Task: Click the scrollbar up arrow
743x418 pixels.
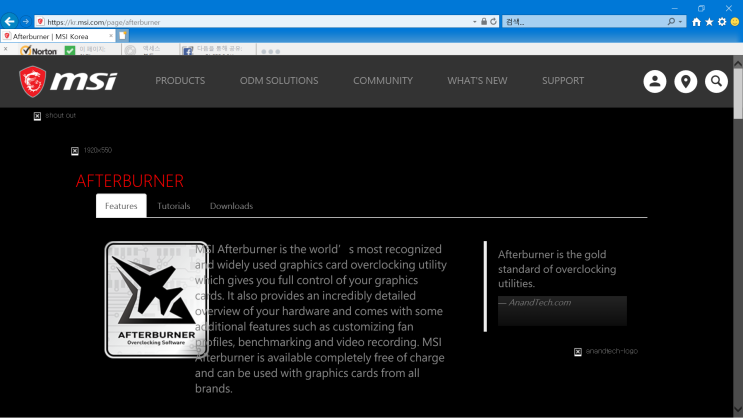Action: pyautogui.click(x=738, y=63)
